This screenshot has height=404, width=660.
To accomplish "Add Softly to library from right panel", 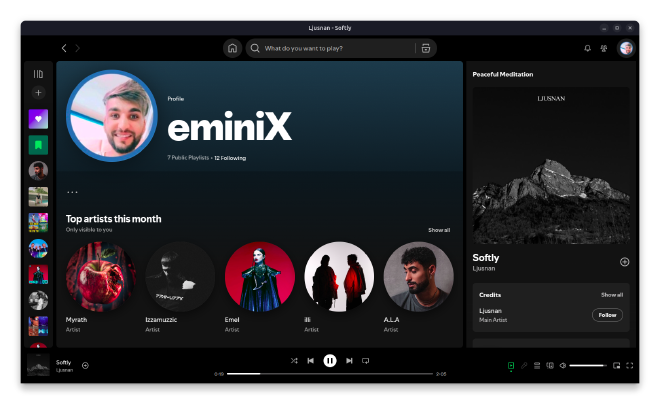I will (x=624, y=262).
